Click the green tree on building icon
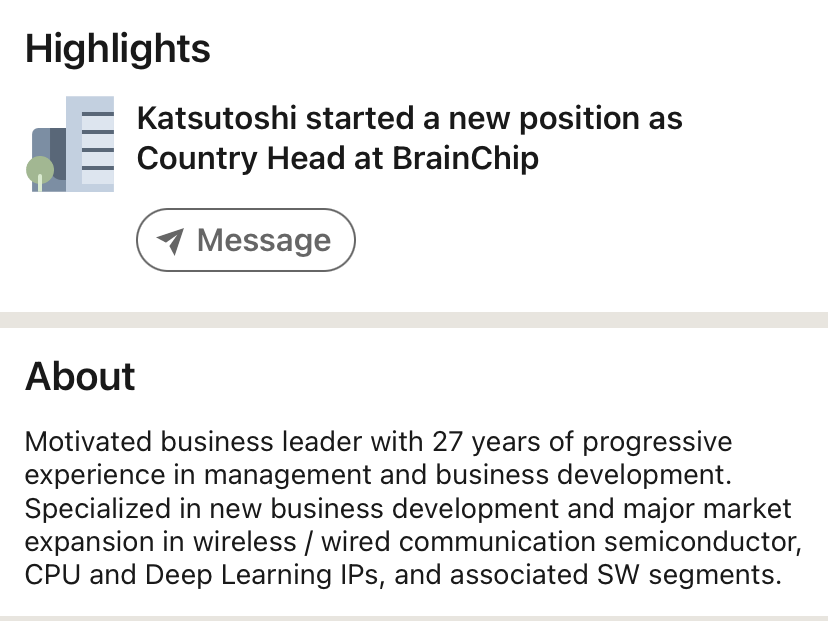The height and width of the screenshot is (621, 828). [x=39, y=172]
